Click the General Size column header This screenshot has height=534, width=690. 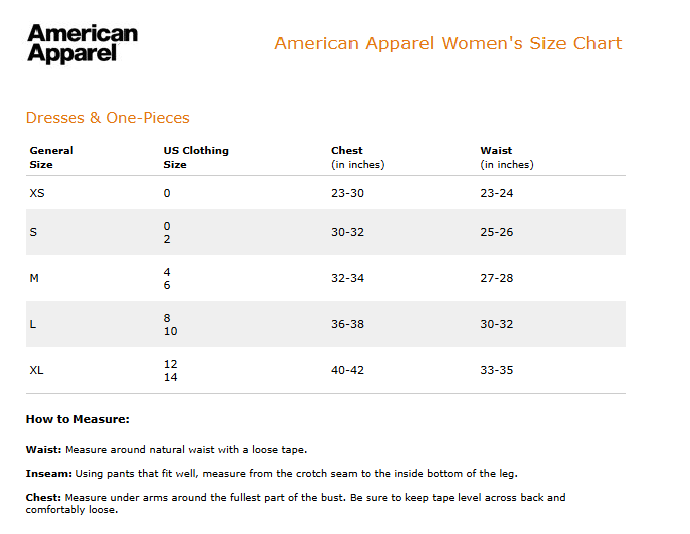tap(51, 157)
